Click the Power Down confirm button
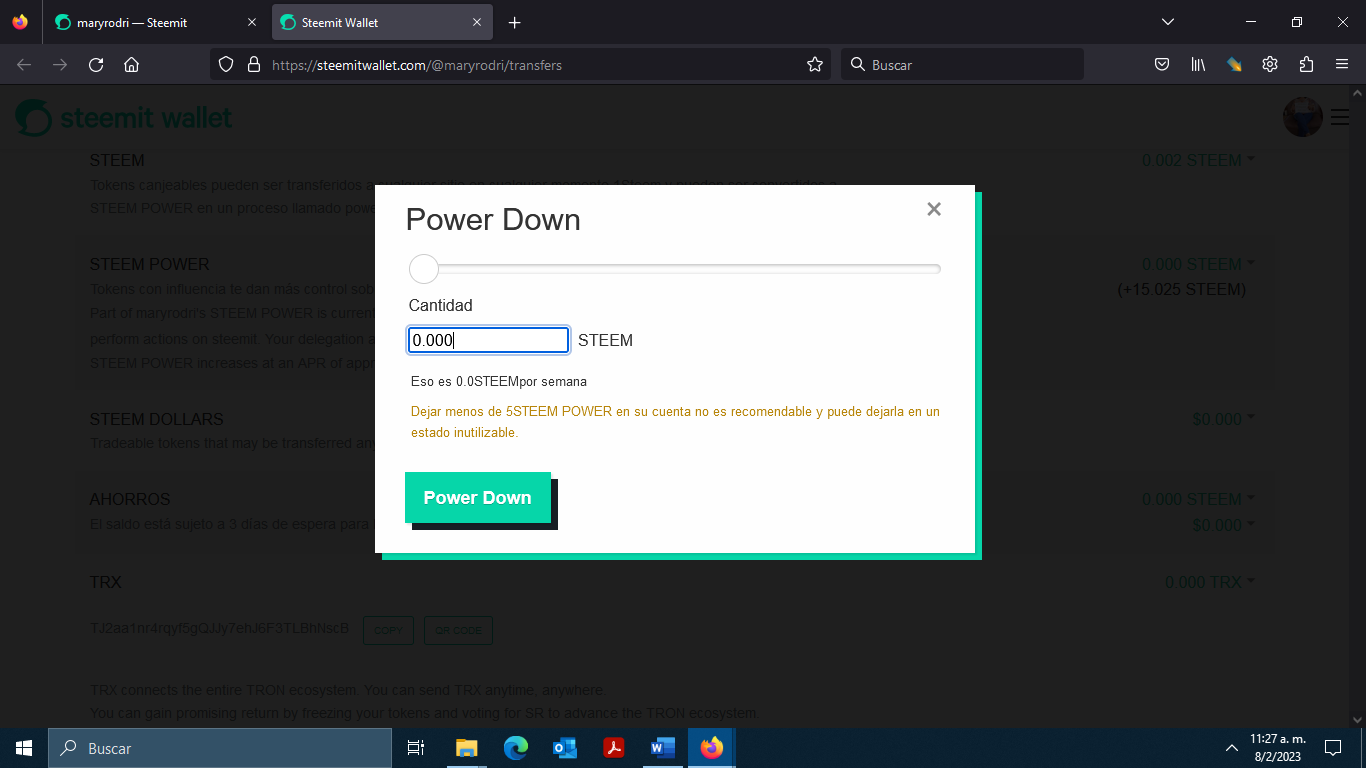The height and width of the screenshot is (768, 1366). point(478,498)
